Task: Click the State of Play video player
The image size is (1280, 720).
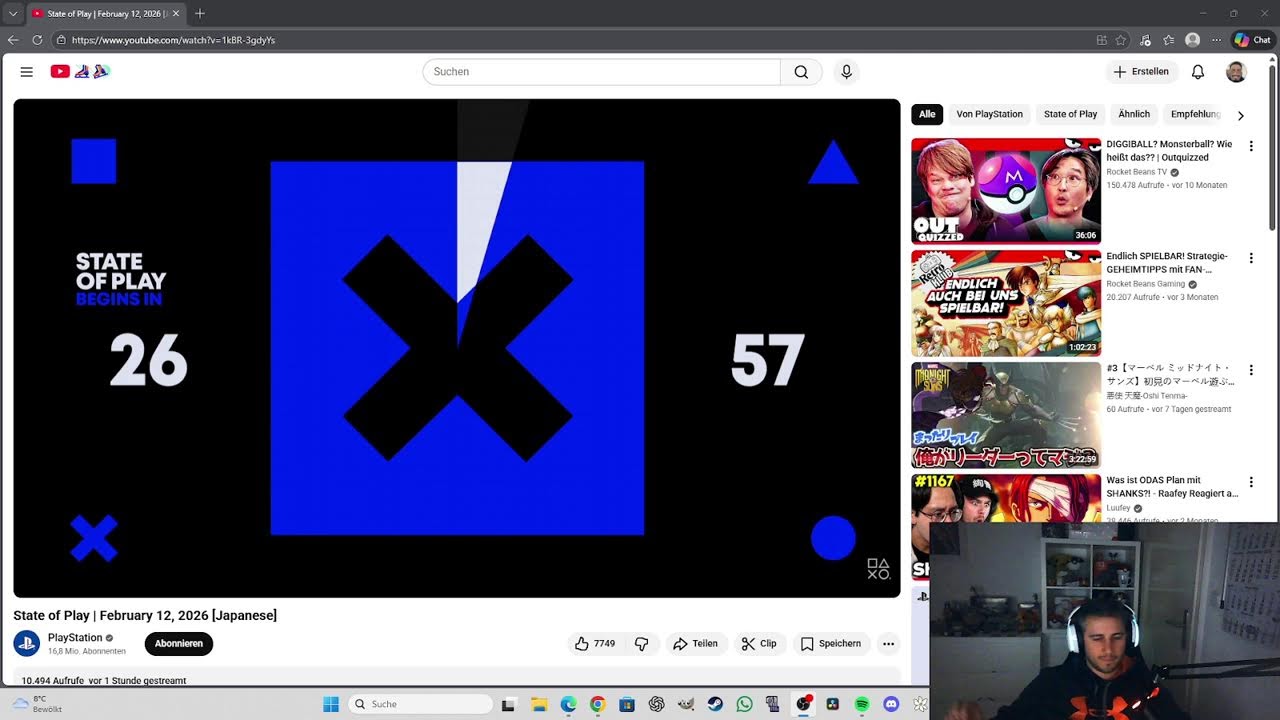Action: click(457, 348)
